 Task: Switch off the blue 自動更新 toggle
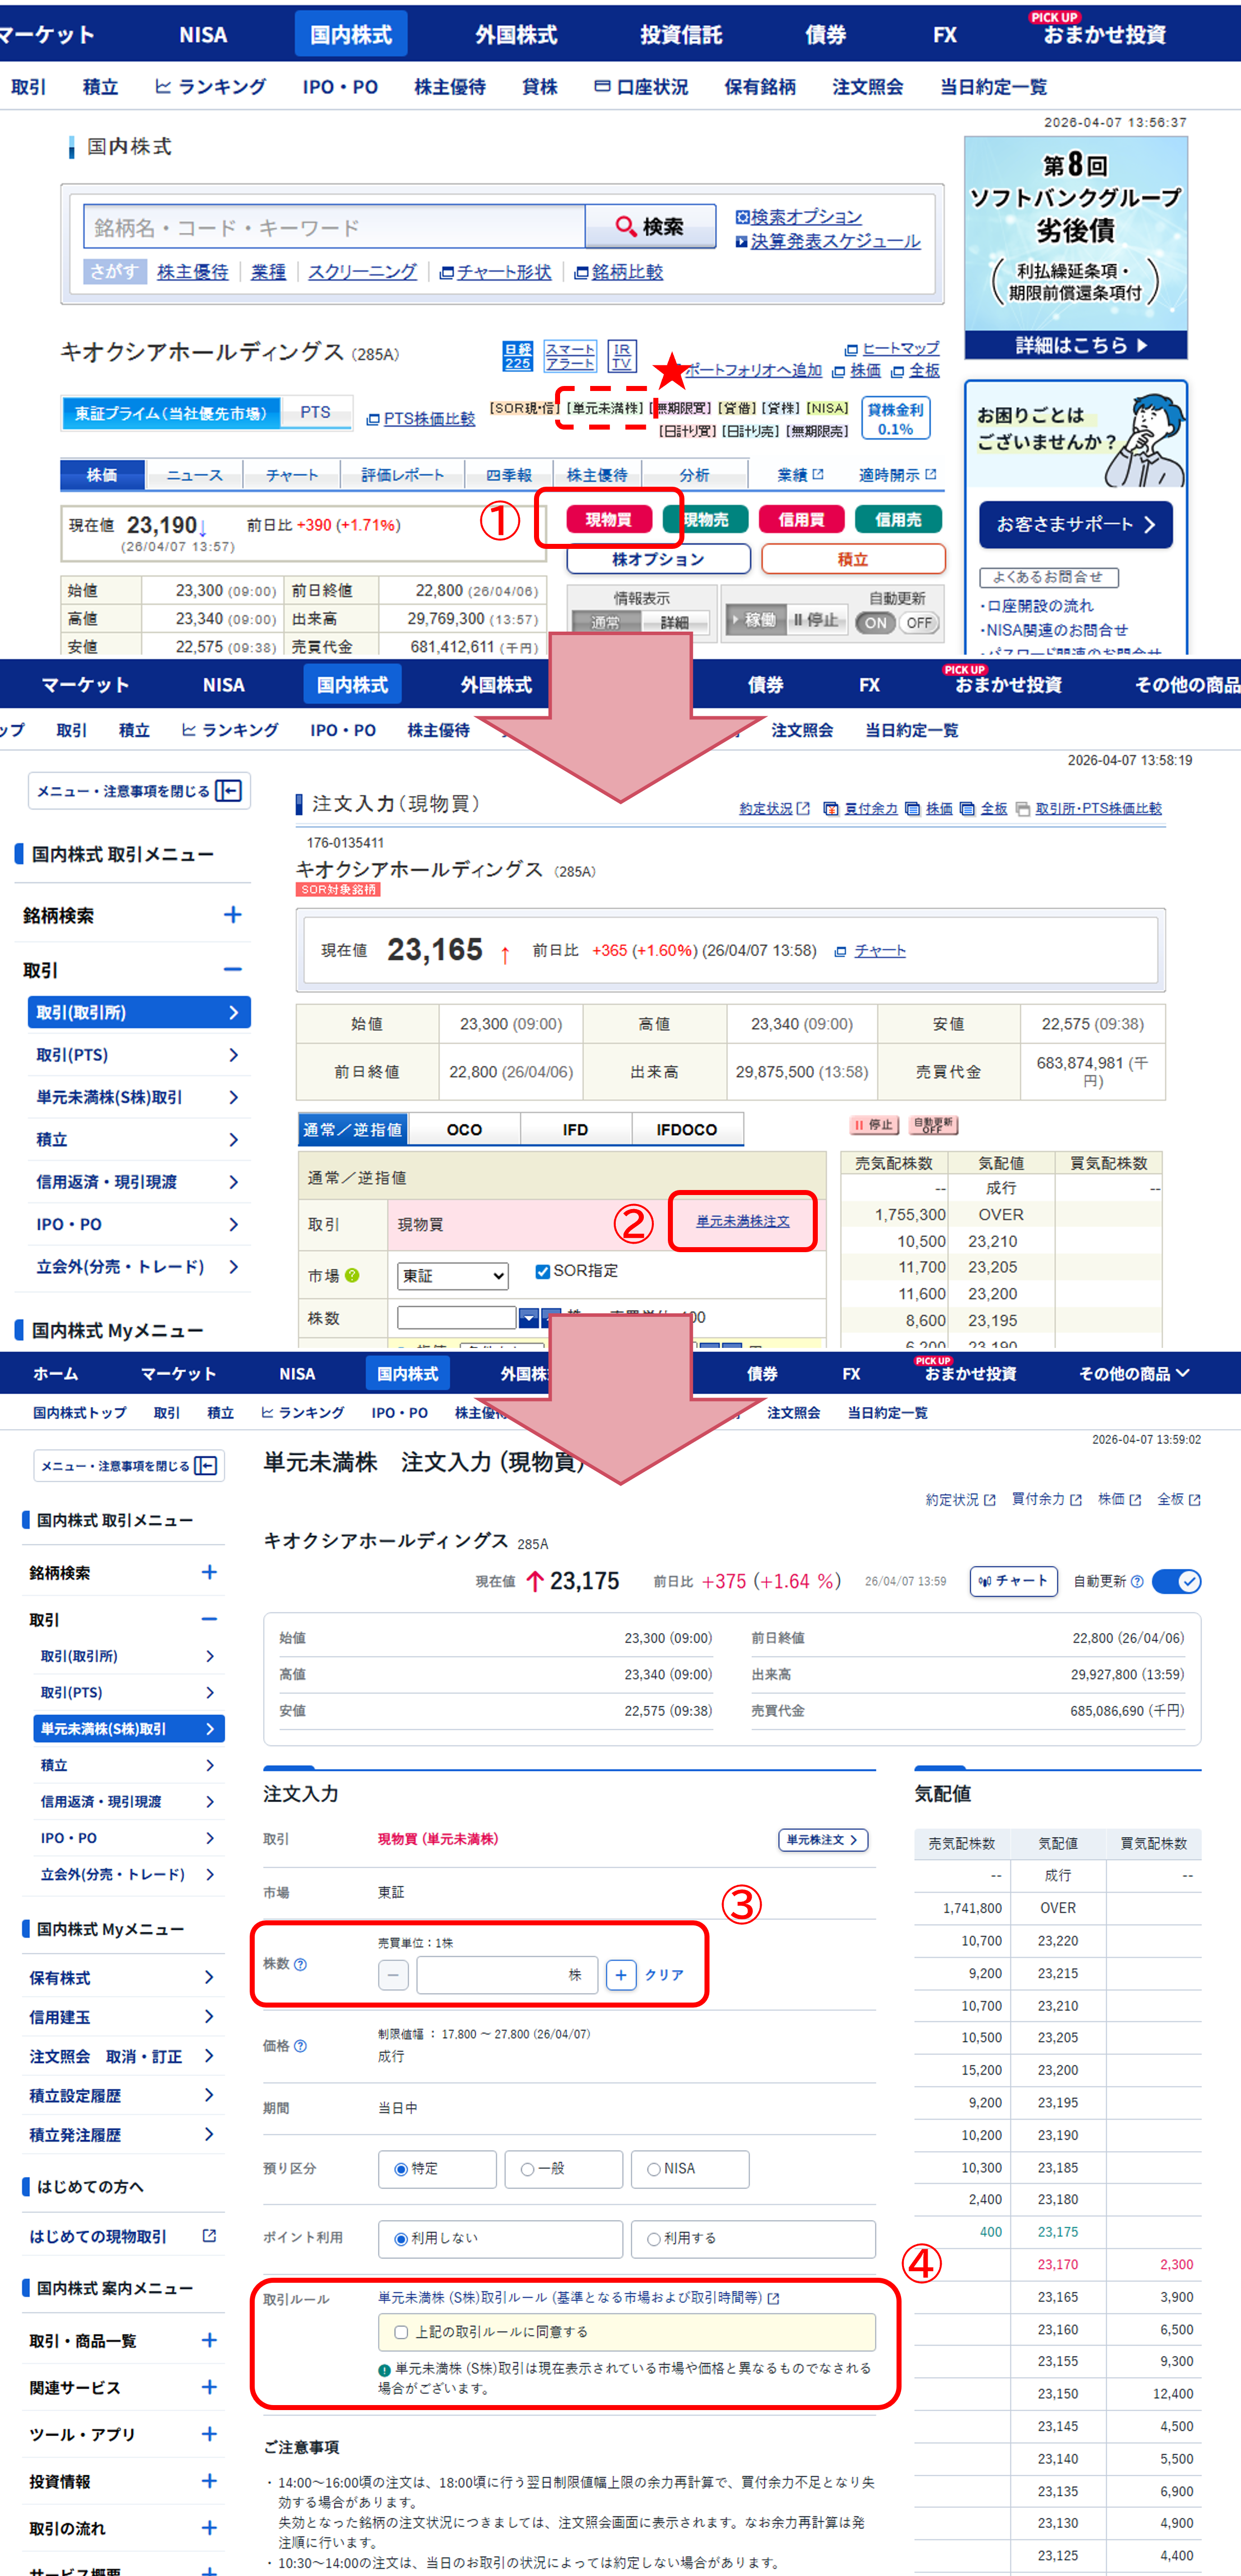(x=1176, y=1581)
